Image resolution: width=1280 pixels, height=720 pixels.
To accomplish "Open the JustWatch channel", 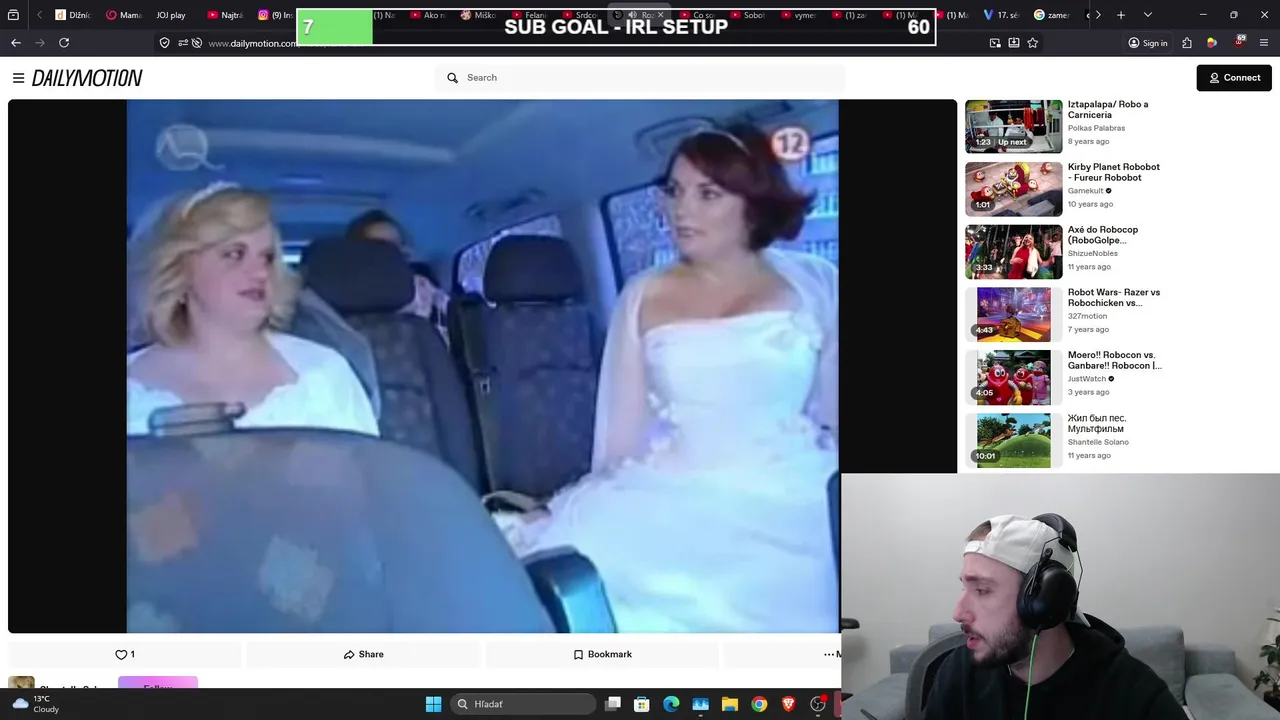I will [1087, 379].
